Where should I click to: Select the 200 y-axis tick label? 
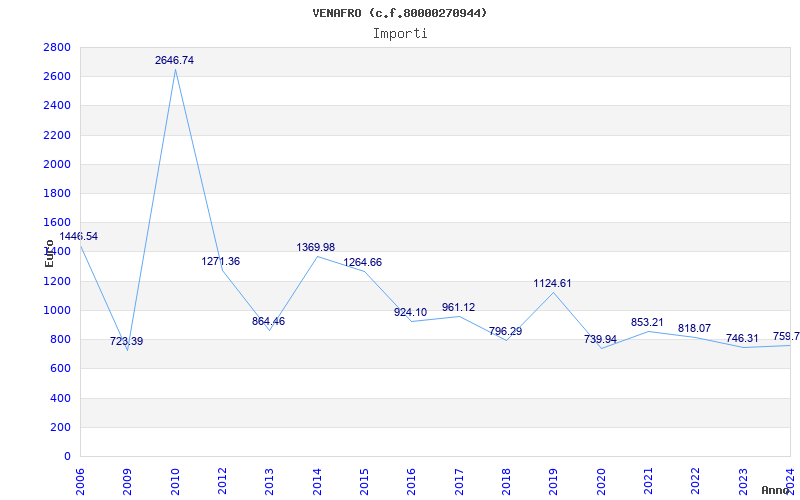[60, 427]
